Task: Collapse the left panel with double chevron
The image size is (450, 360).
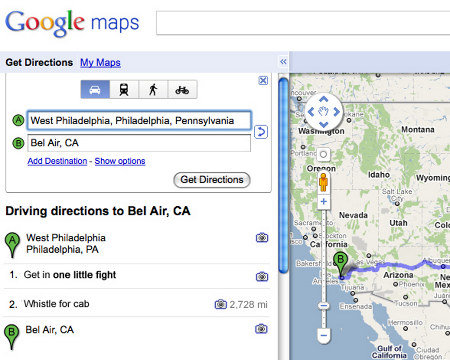Action: click(283, 62)
